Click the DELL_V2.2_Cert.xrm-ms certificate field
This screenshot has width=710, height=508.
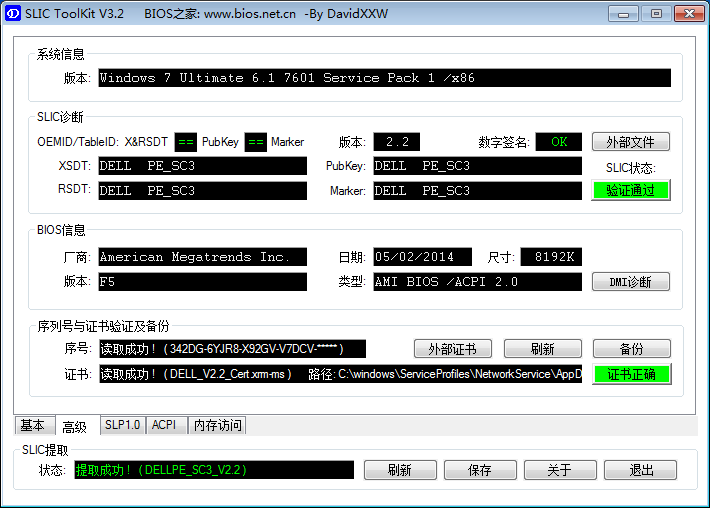tap(341, 374)
